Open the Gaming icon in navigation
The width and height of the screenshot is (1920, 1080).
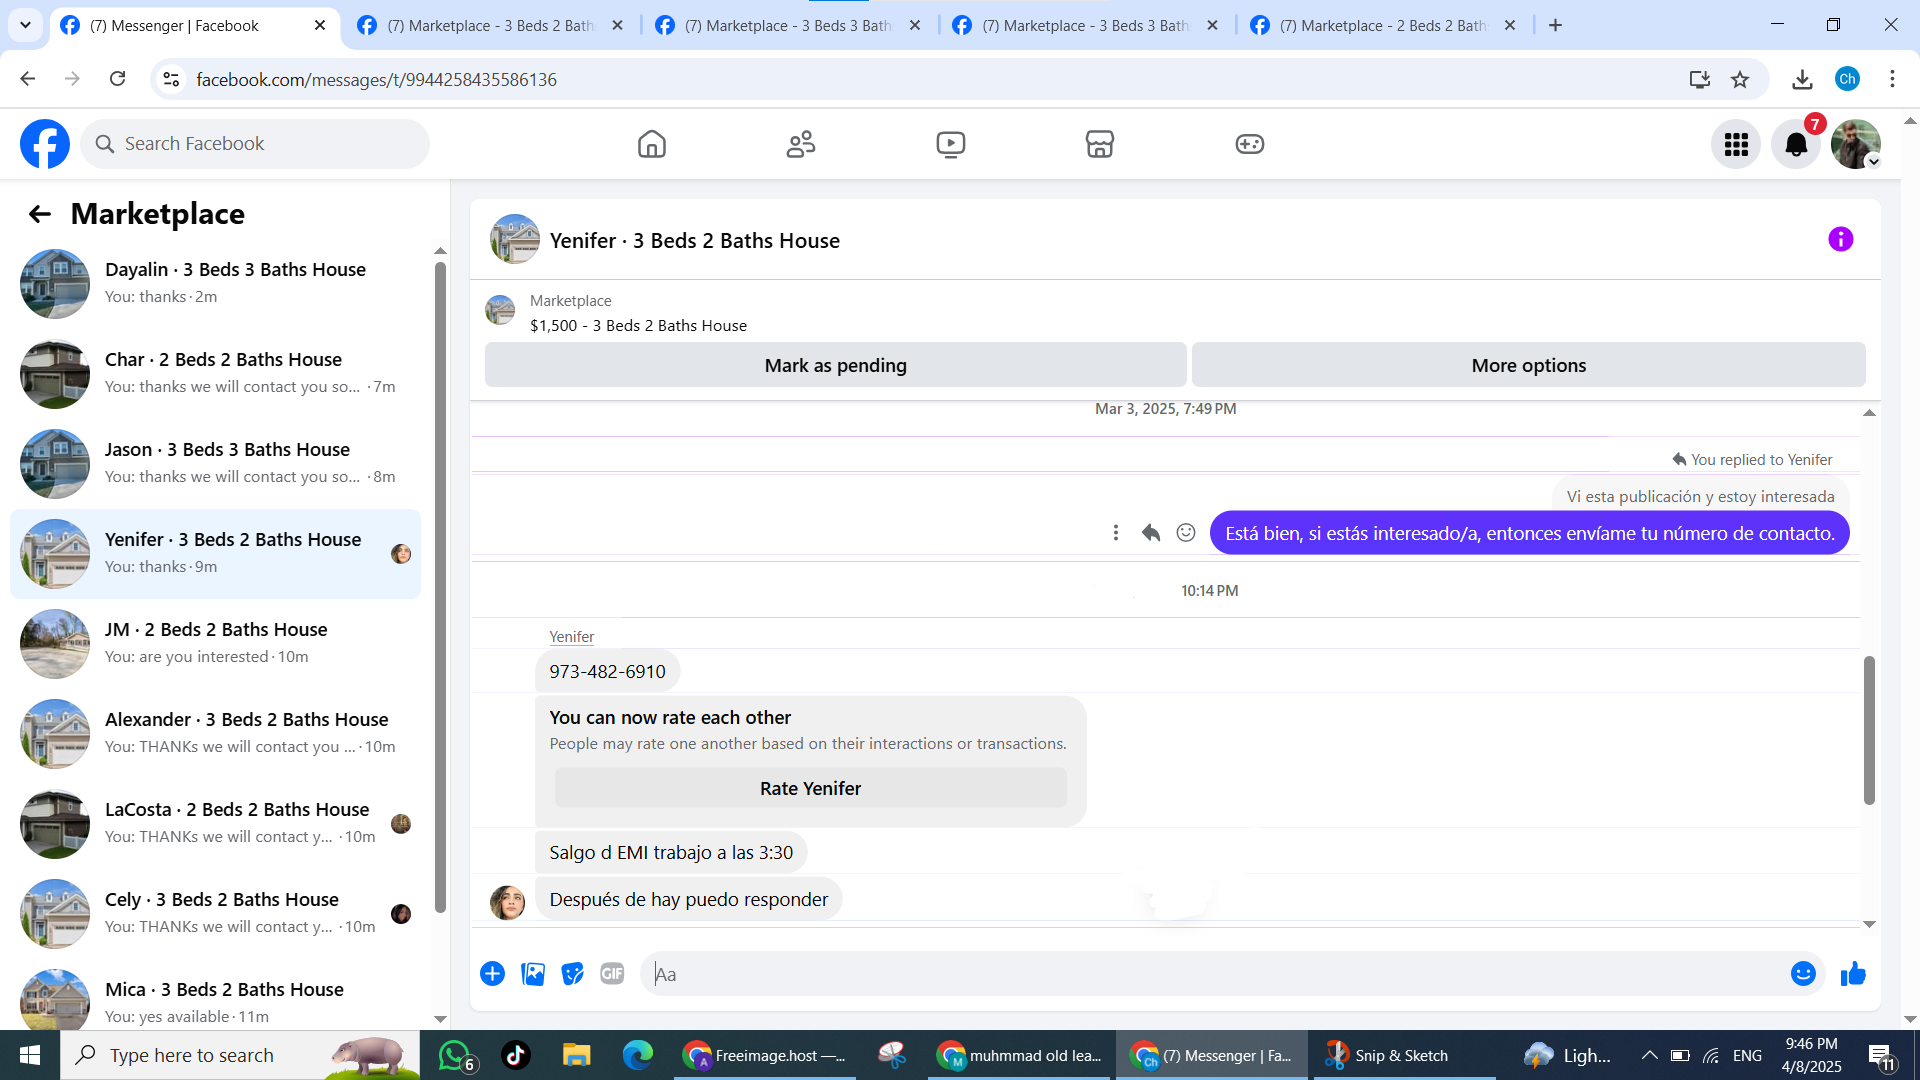(x=1249, y=144)
